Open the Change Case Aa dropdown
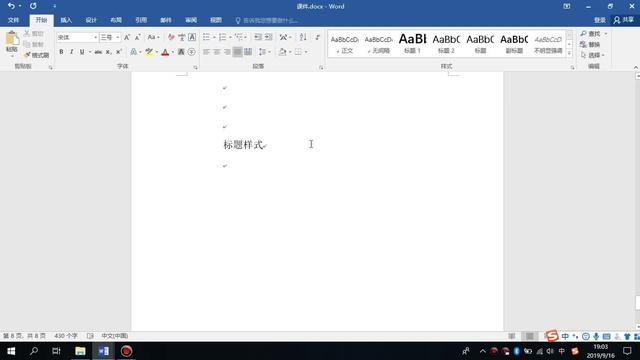The height and width of the screenshot is (360, 640). pyautogui.click(x=153, y=37)
